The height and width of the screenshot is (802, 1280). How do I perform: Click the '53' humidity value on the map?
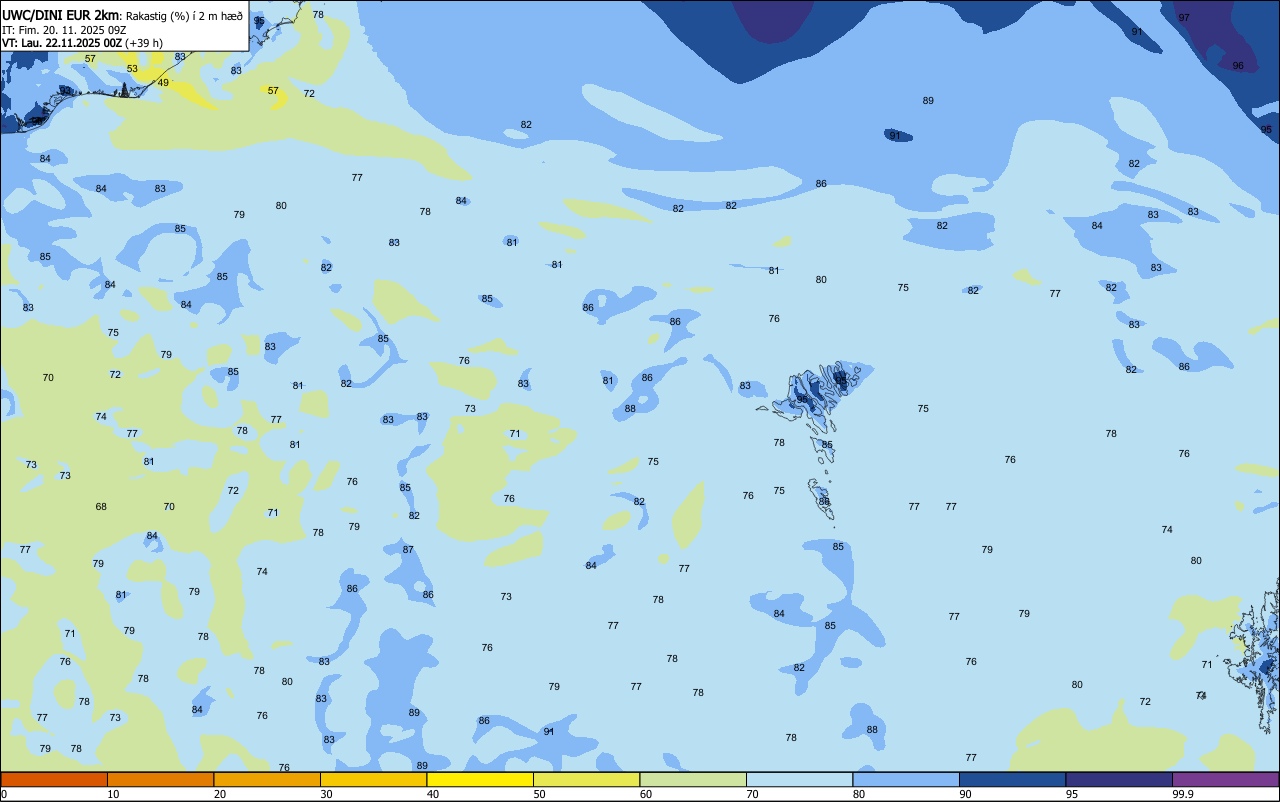coord(132,69)
